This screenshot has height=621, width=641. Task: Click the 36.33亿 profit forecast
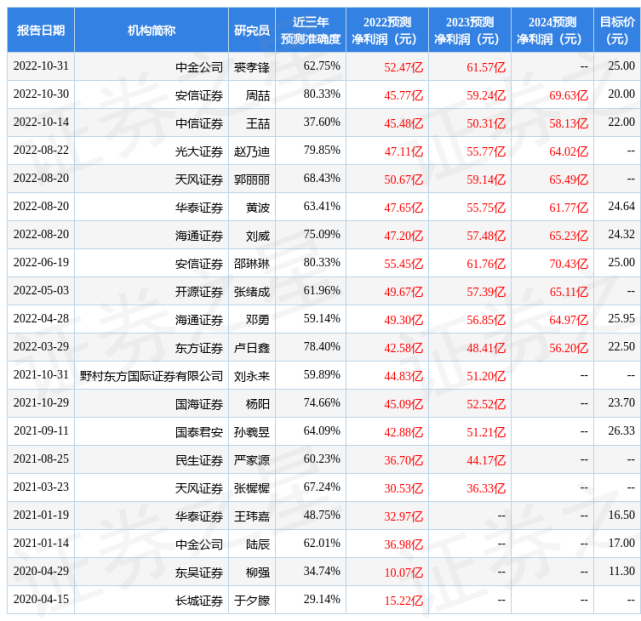click(x=486, y=489)
